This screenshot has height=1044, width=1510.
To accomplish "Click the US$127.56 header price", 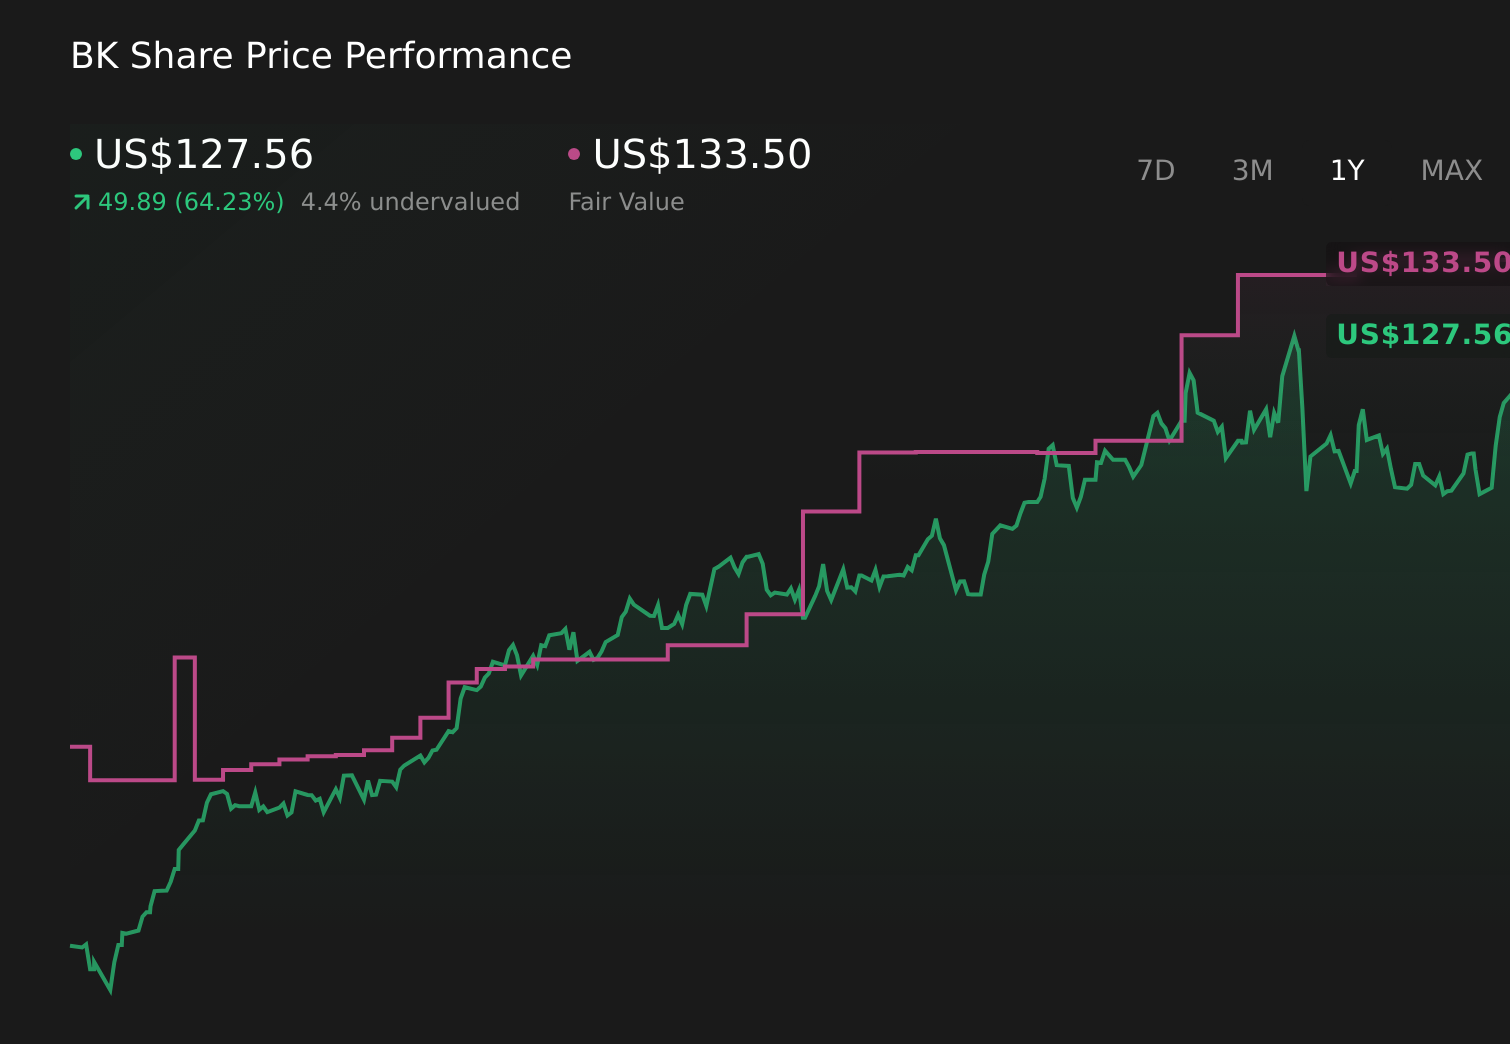I will coord(203,155).
